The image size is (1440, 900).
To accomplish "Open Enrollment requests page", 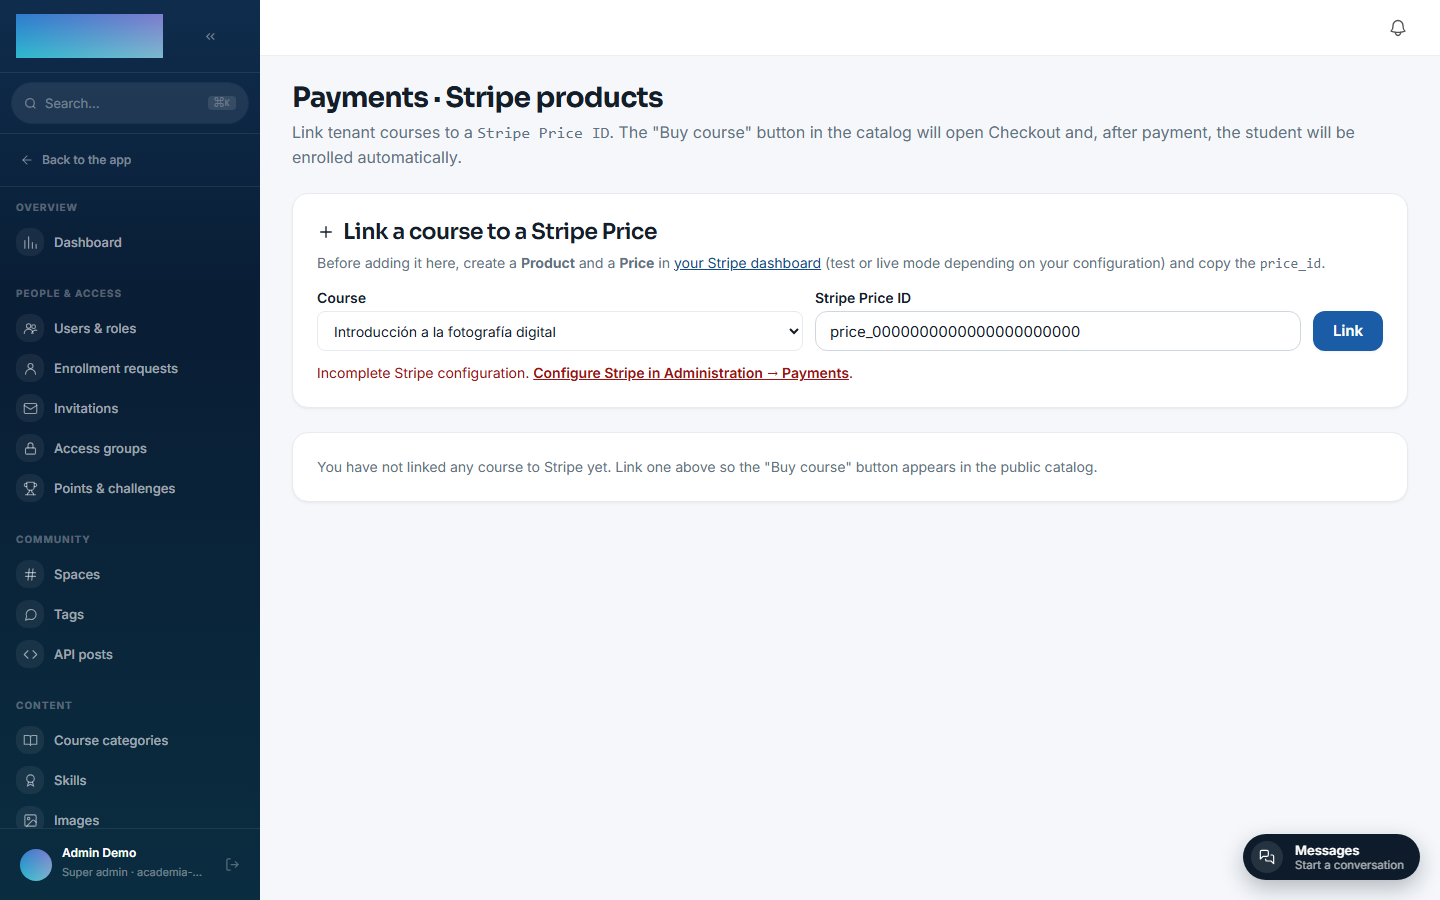I will [x=130, y=369].
